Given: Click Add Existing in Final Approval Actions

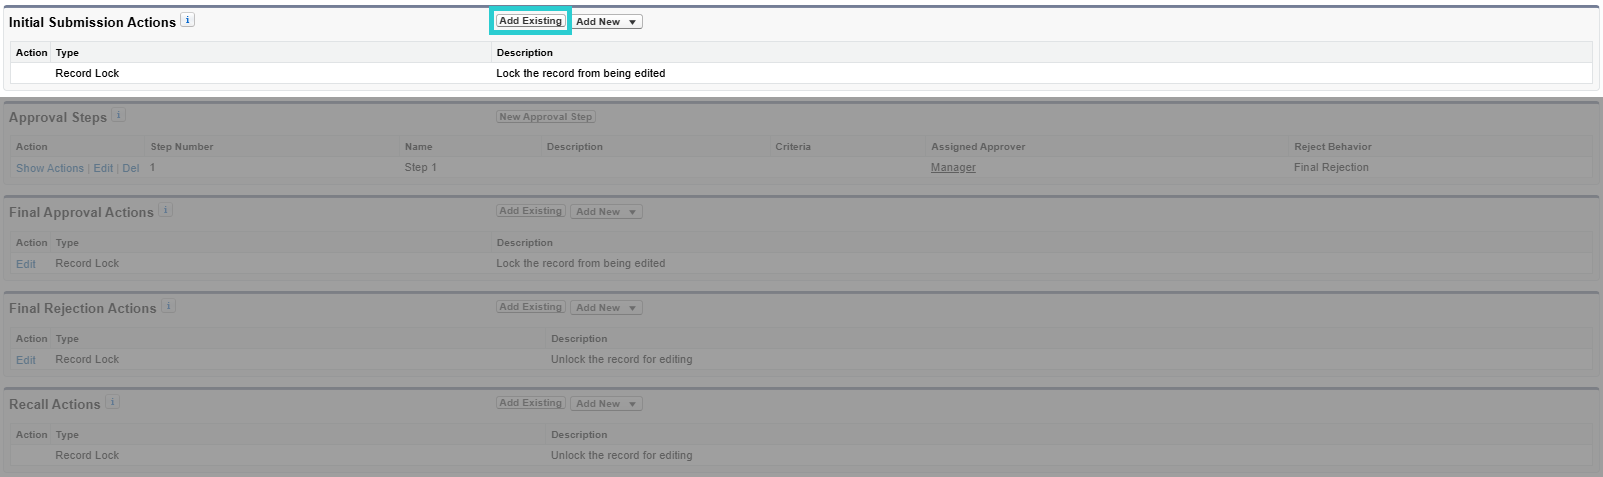Looking at the screenshot, I should (x=531, y=211).
